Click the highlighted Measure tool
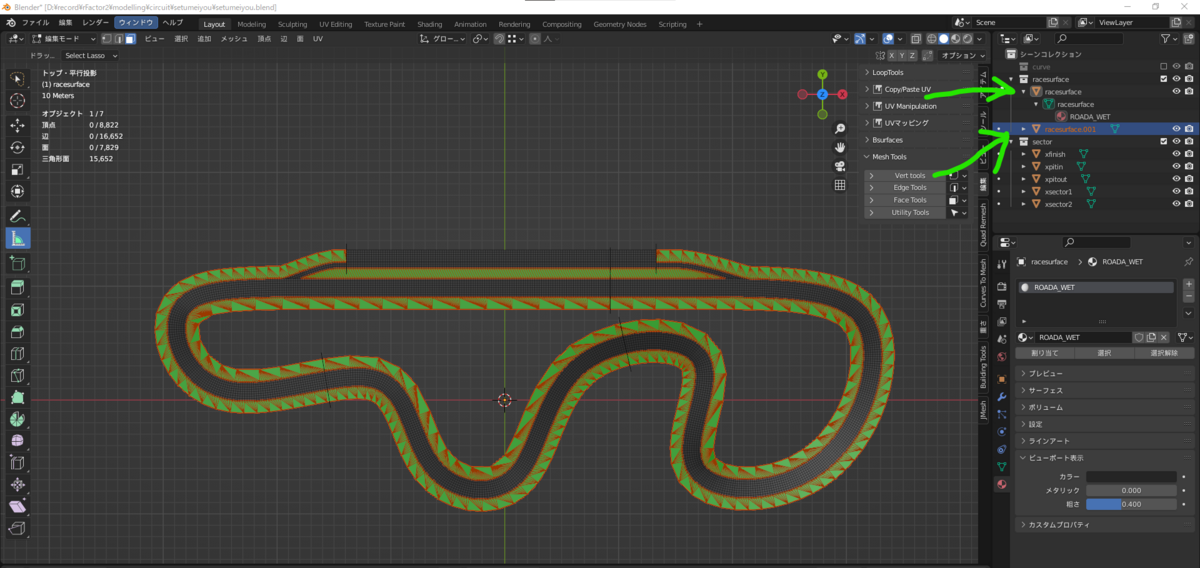The image size is (1200, 568). [17, 238]
